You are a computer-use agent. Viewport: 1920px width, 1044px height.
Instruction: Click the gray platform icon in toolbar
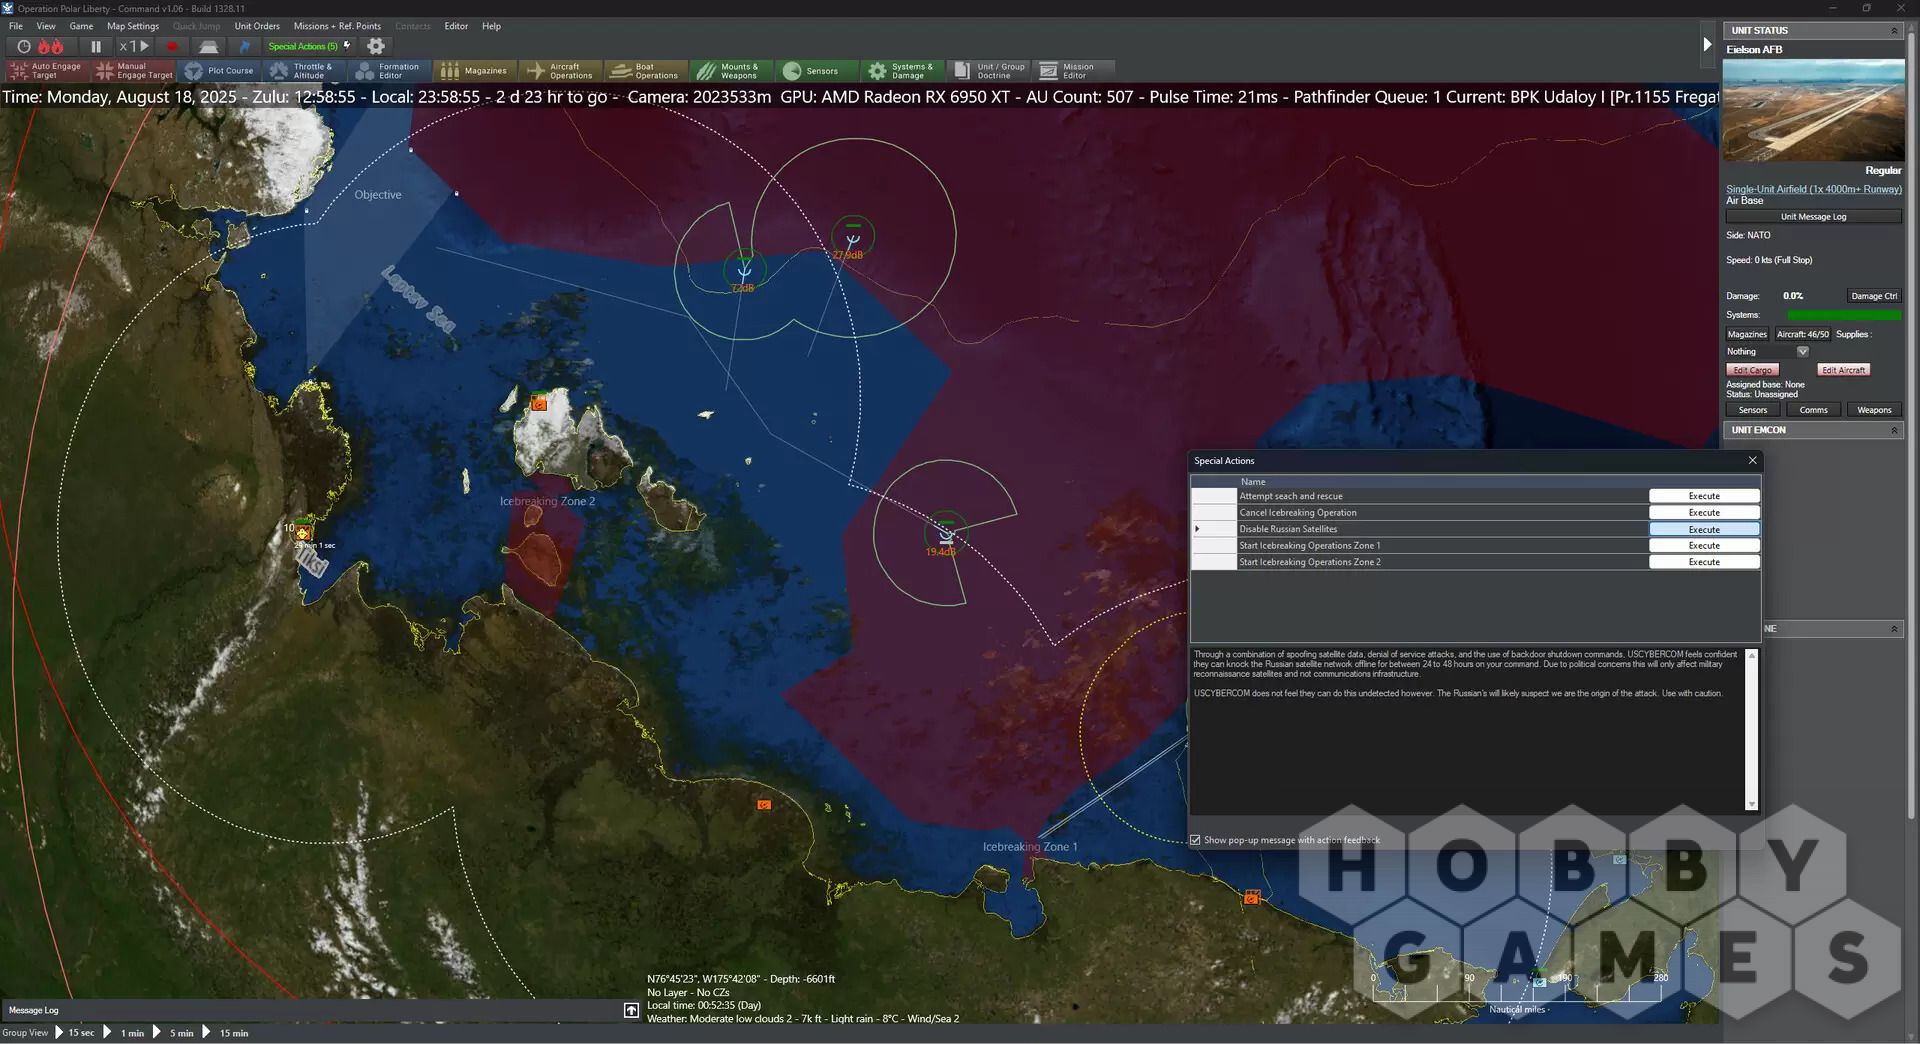(x=208, y=46)
